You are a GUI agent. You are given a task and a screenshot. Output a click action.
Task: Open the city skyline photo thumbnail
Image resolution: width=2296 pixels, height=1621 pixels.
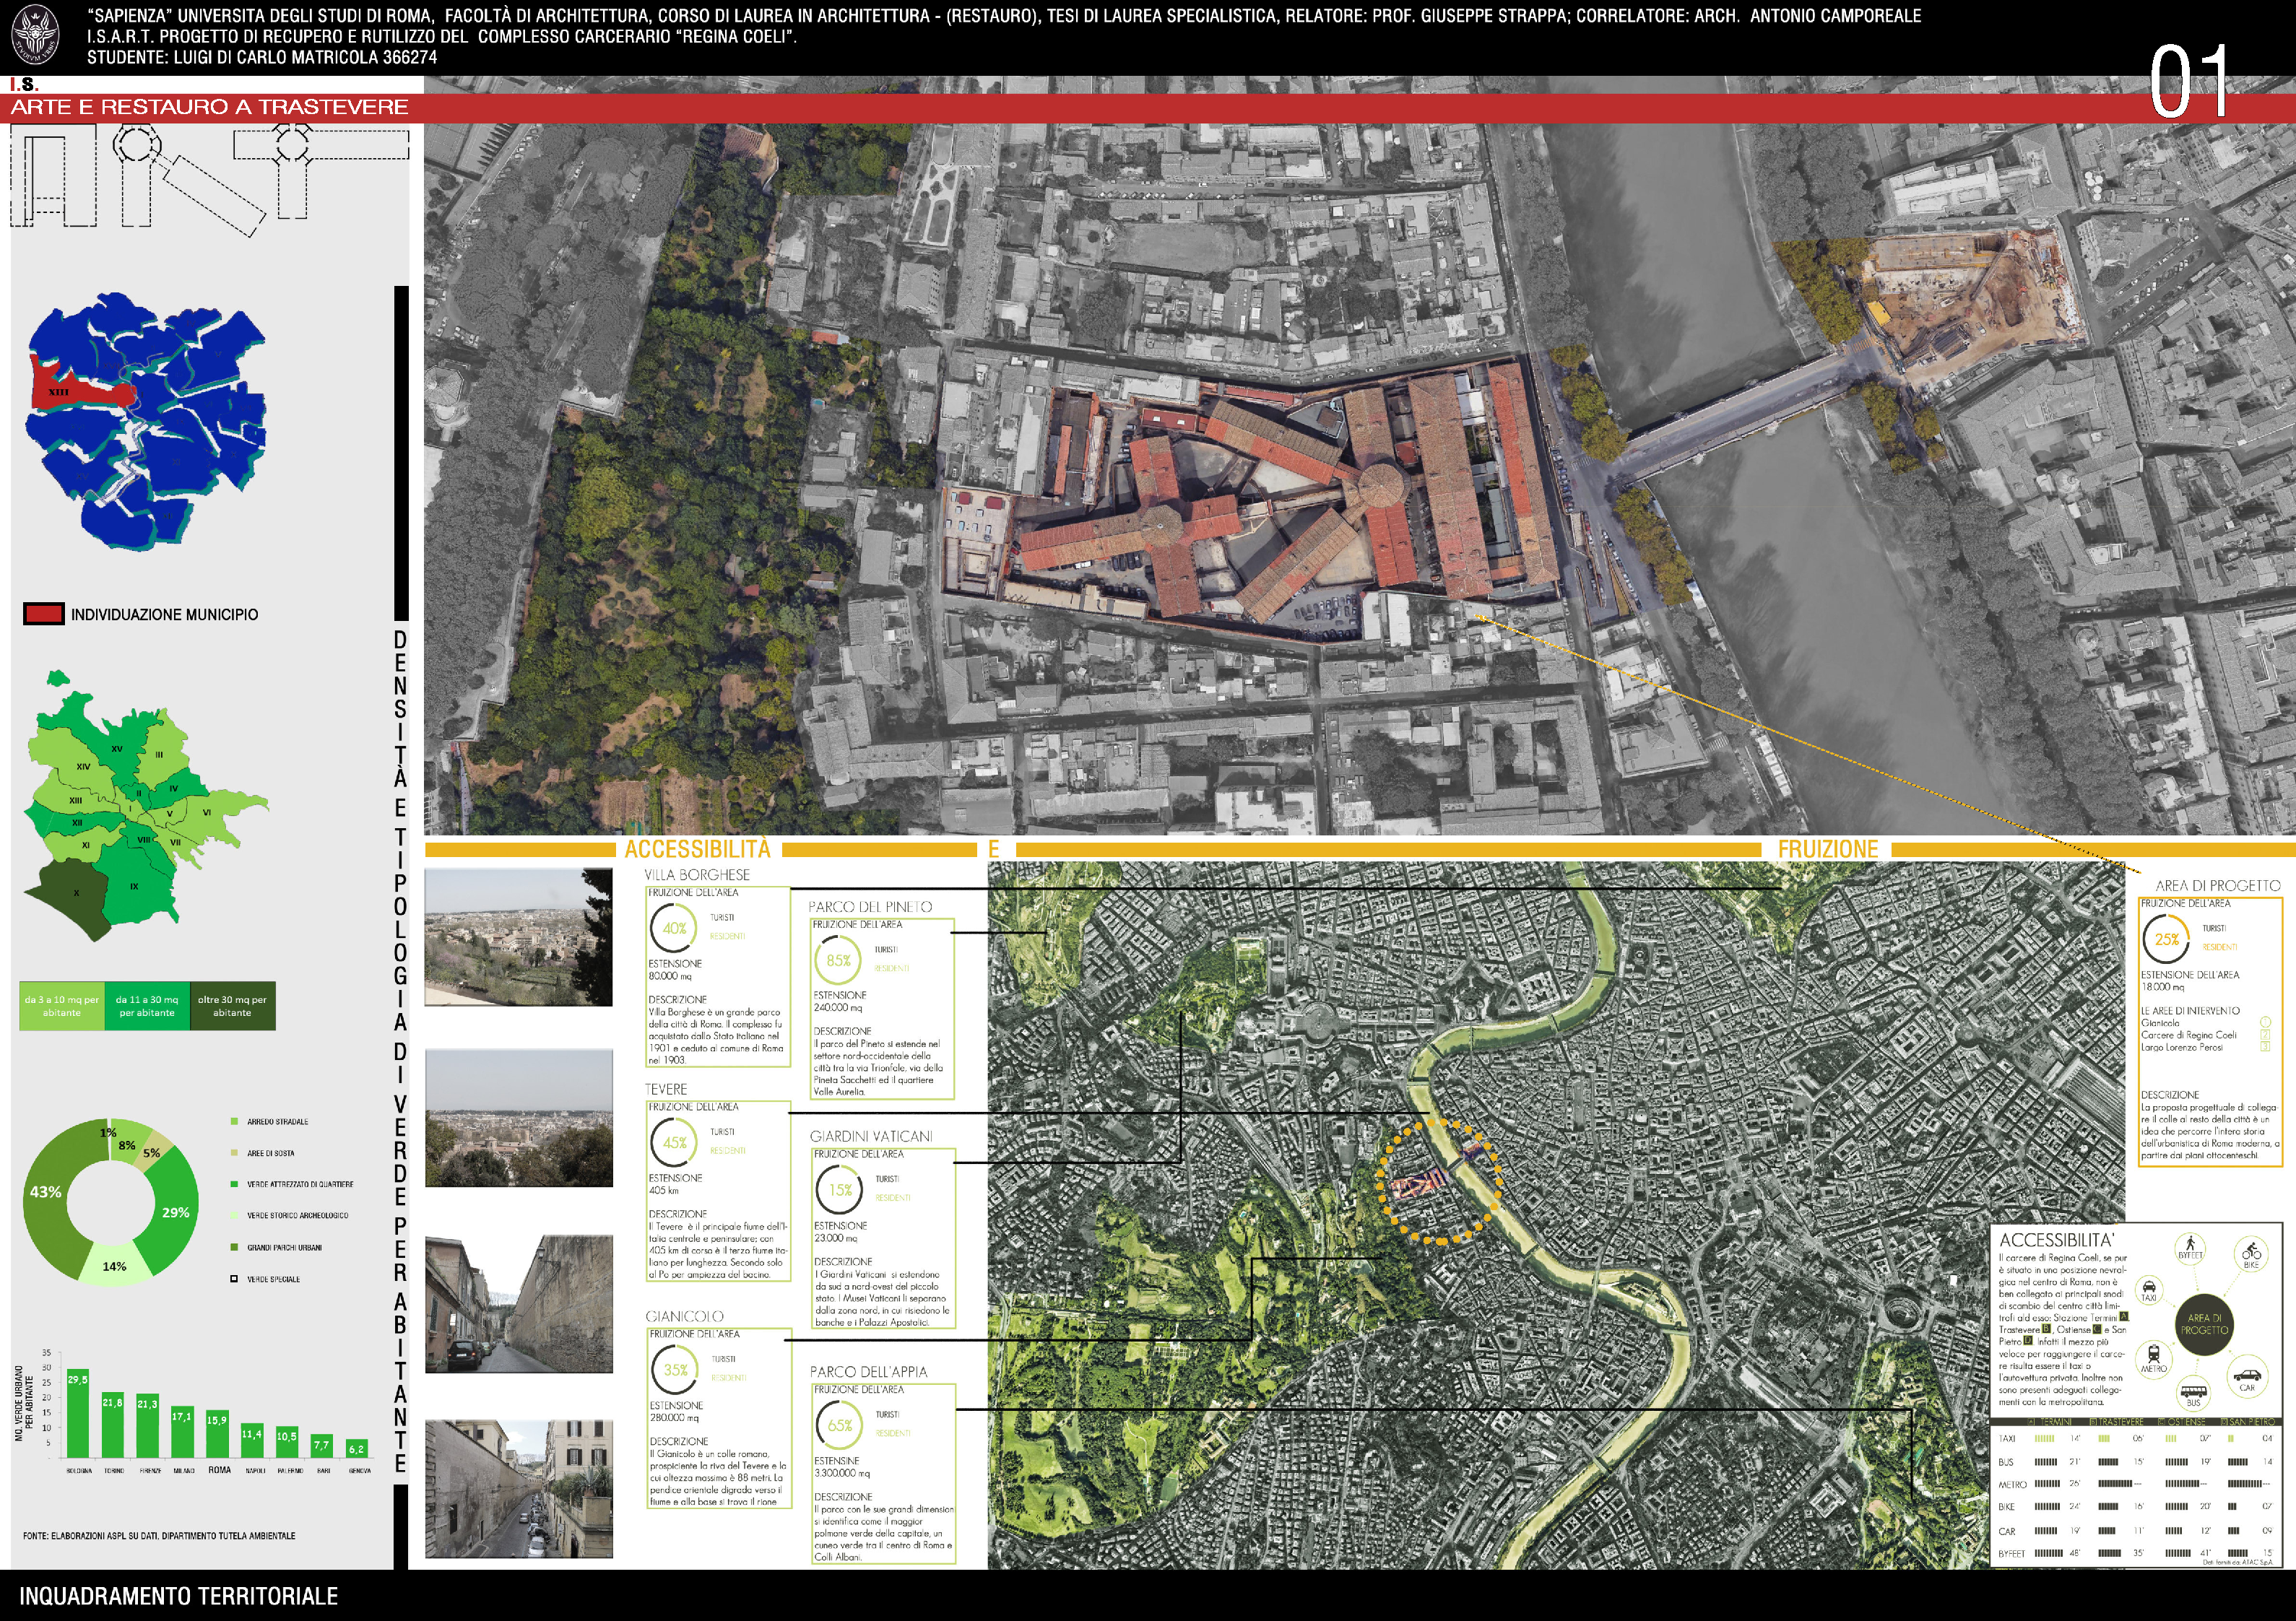(519, 1118)
